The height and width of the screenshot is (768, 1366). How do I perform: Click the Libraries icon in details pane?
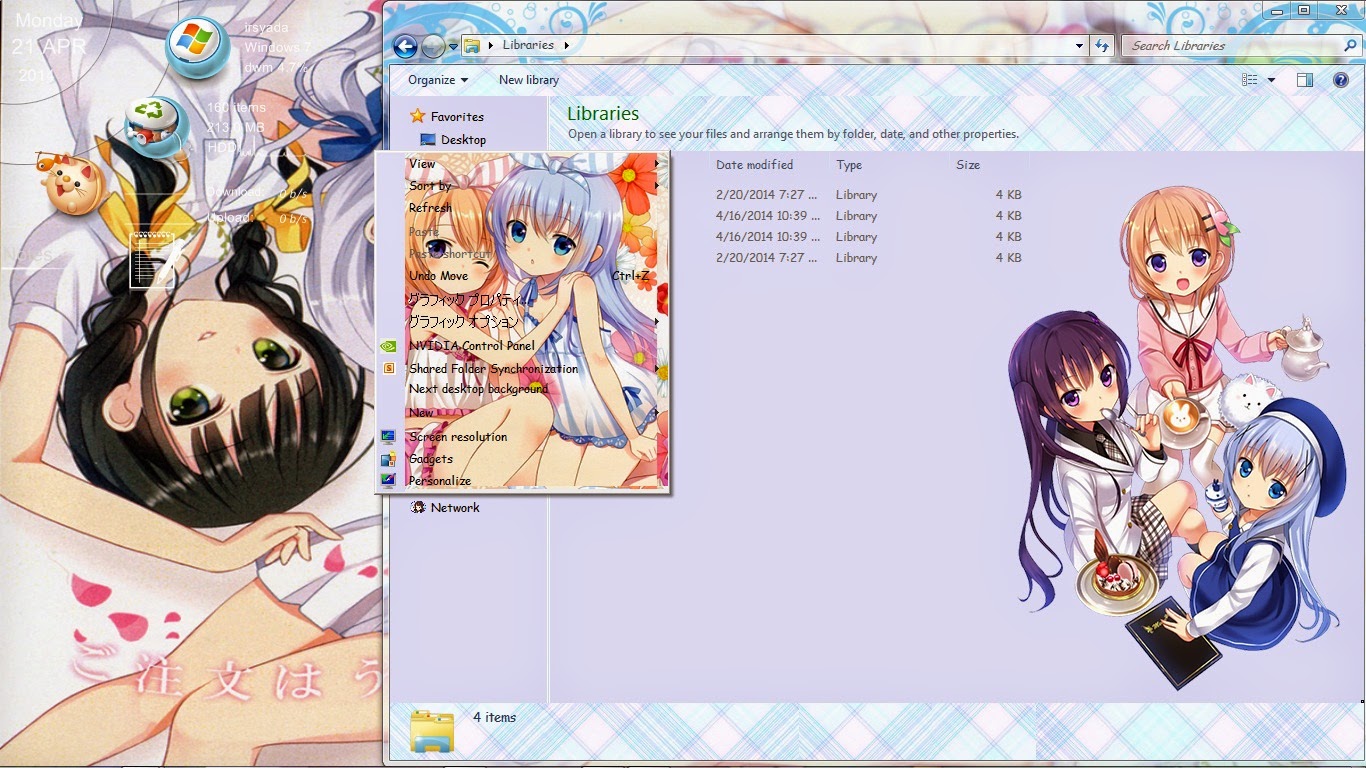click(432, 732)
